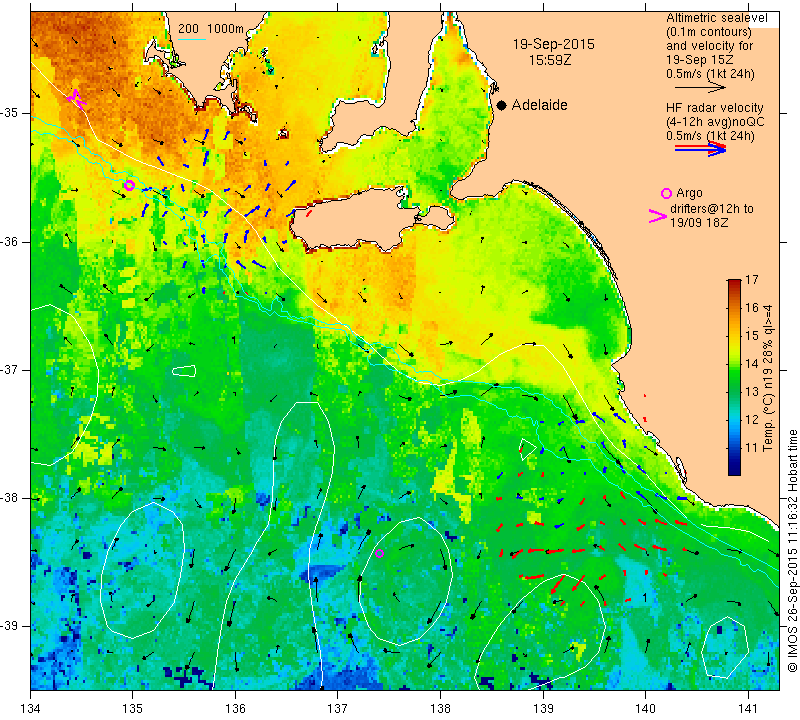Screen dimensions: 800x720
Task: Click the '200 1000m' depth contour label
Action: pos(211,29)
